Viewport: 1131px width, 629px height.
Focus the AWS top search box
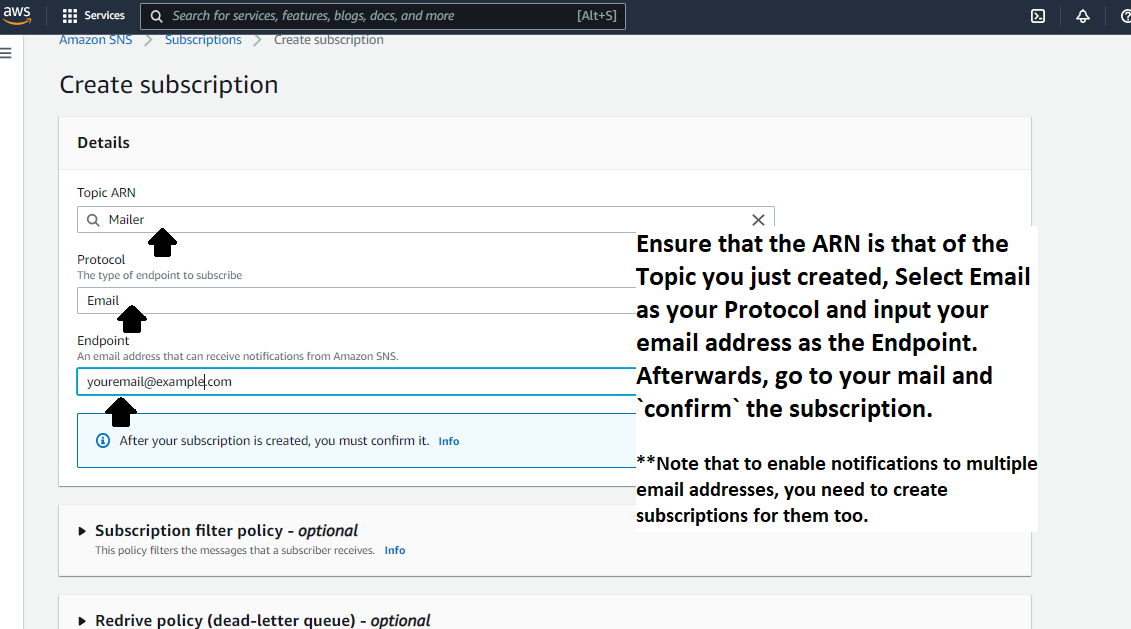(382, 16)
